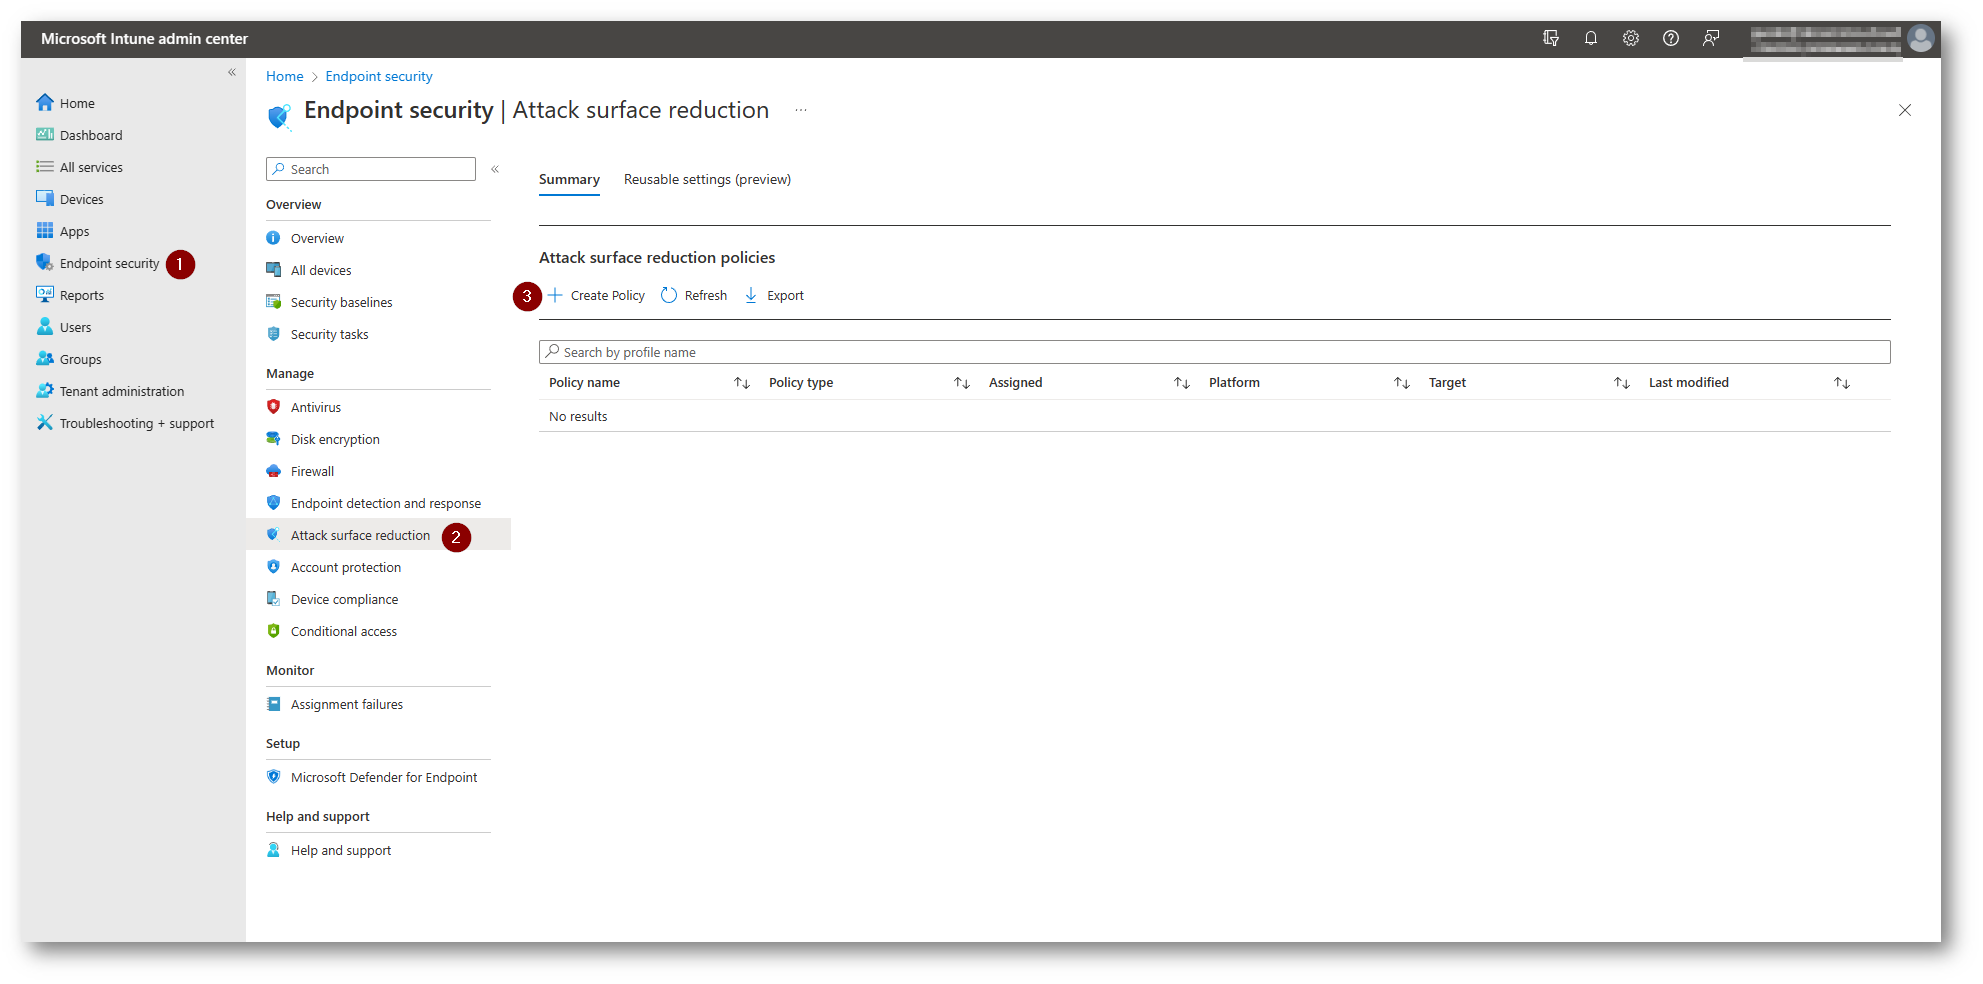Click the Home breadcrumb link
Viewport: 1983px width, 984px height.
284,76
